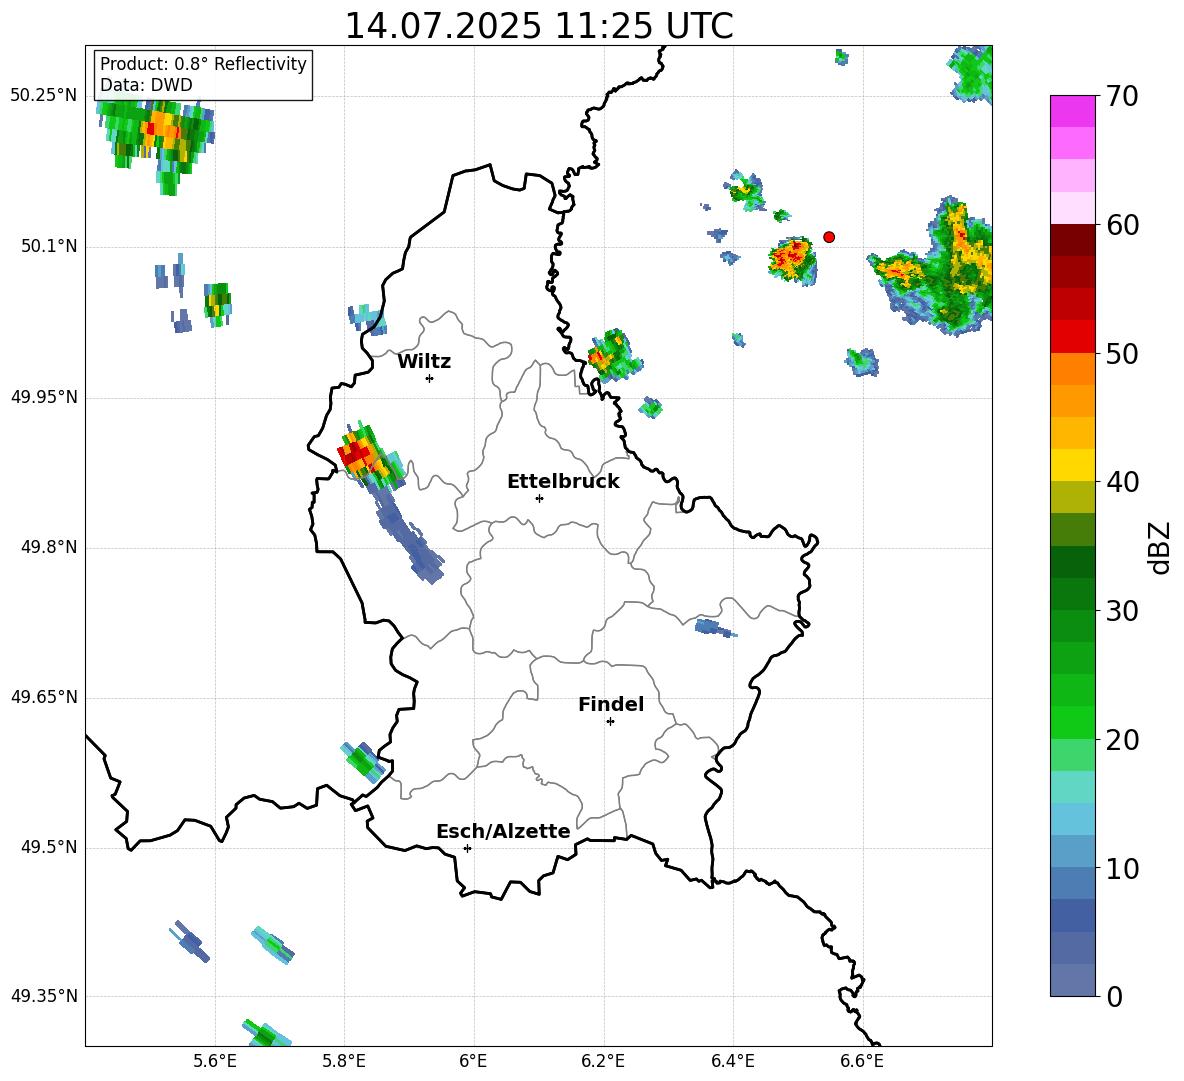Click the 6°E longitude label

pos(473,1061)
